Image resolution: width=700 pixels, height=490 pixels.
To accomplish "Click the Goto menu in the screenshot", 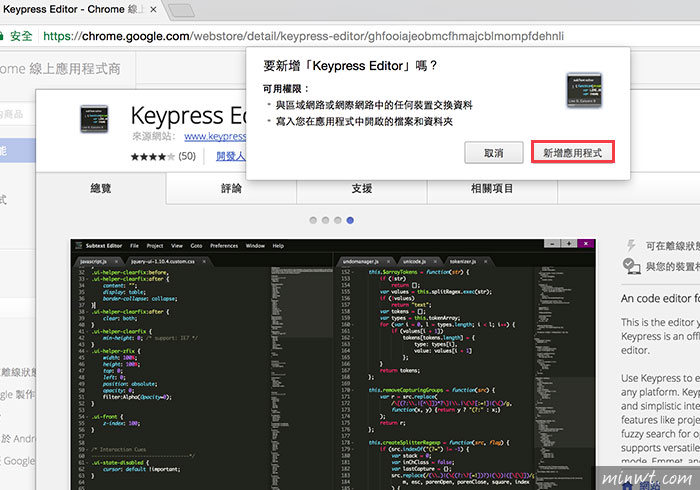I will (x=196, y=246).
